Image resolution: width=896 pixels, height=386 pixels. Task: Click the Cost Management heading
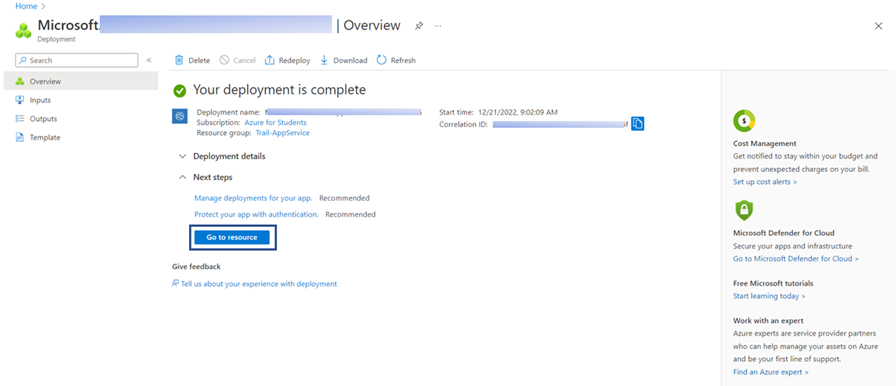click(x=765, y=143)
